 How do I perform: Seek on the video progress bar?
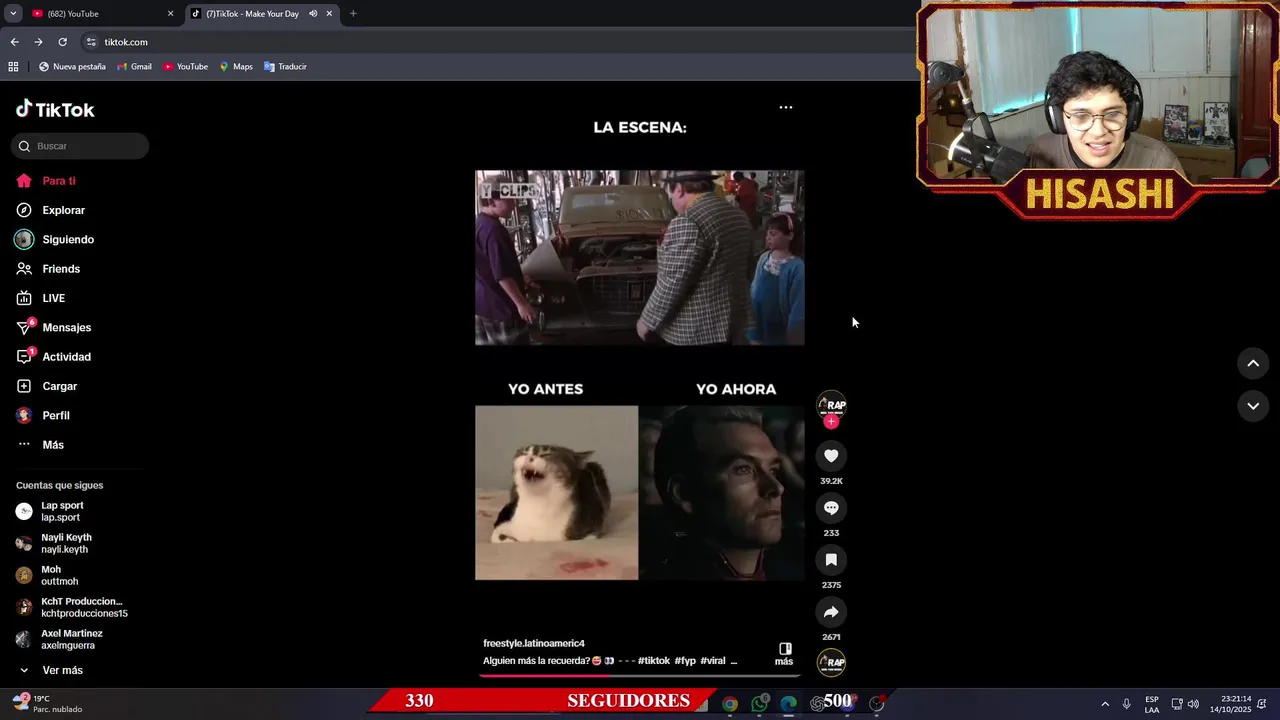click(640, 675)
